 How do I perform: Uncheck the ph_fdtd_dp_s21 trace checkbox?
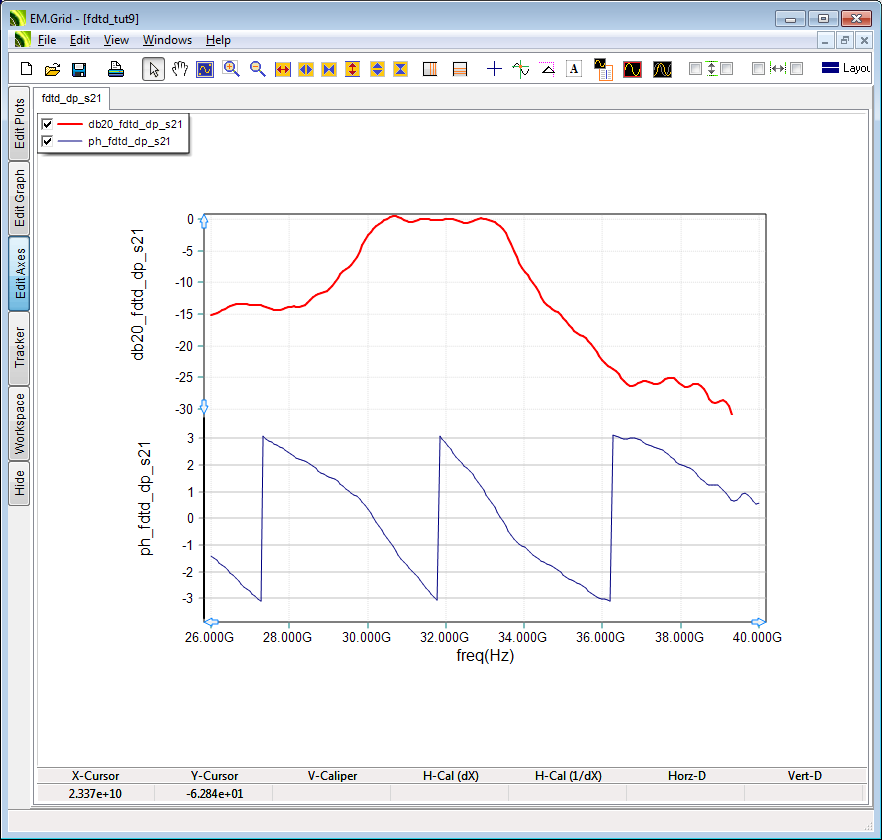click(x=47, y=142)
